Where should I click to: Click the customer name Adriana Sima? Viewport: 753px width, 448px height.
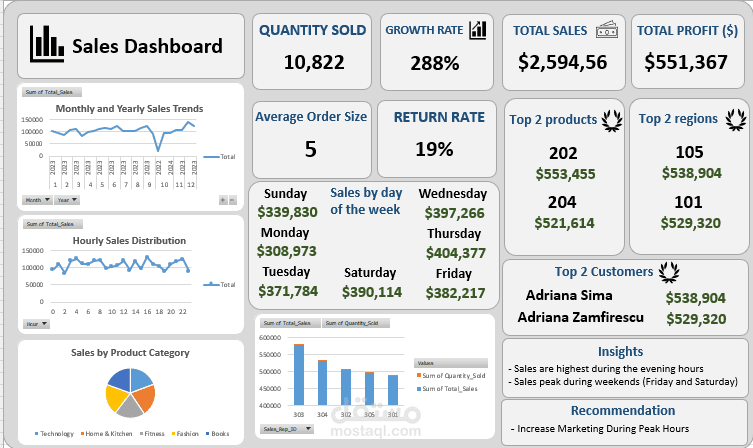[569, 295]
